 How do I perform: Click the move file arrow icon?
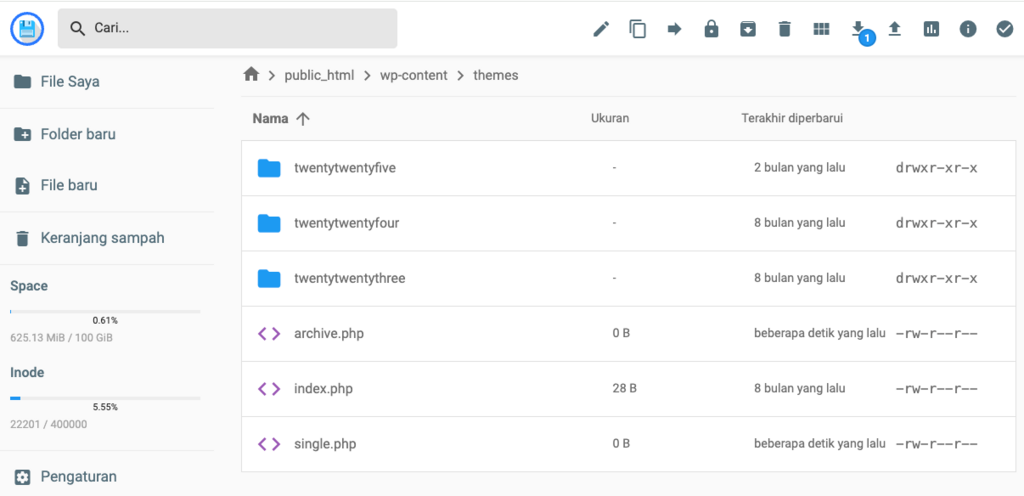click(x=675, y=29)
